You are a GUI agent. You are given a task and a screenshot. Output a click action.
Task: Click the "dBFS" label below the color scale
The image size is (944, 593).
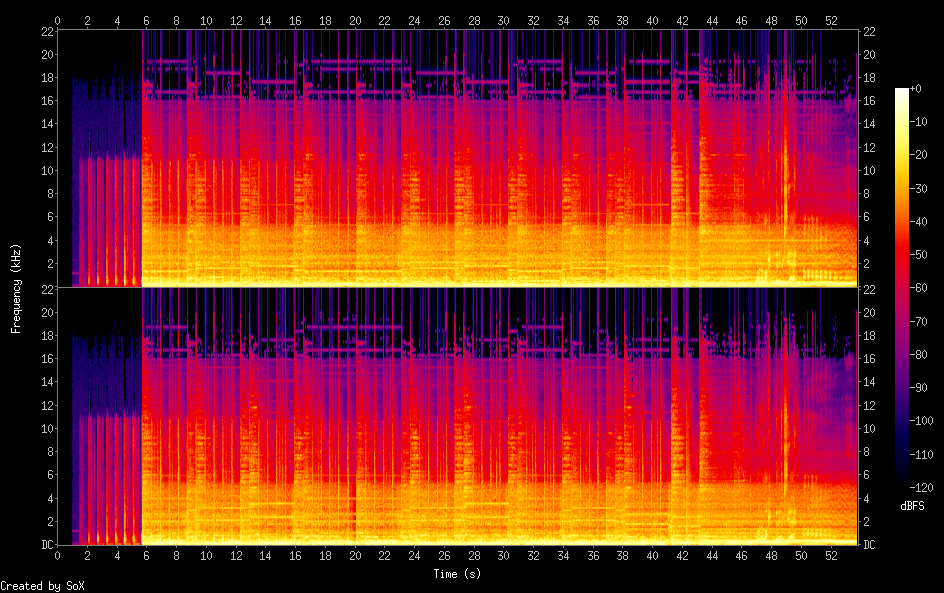point(912,508)
